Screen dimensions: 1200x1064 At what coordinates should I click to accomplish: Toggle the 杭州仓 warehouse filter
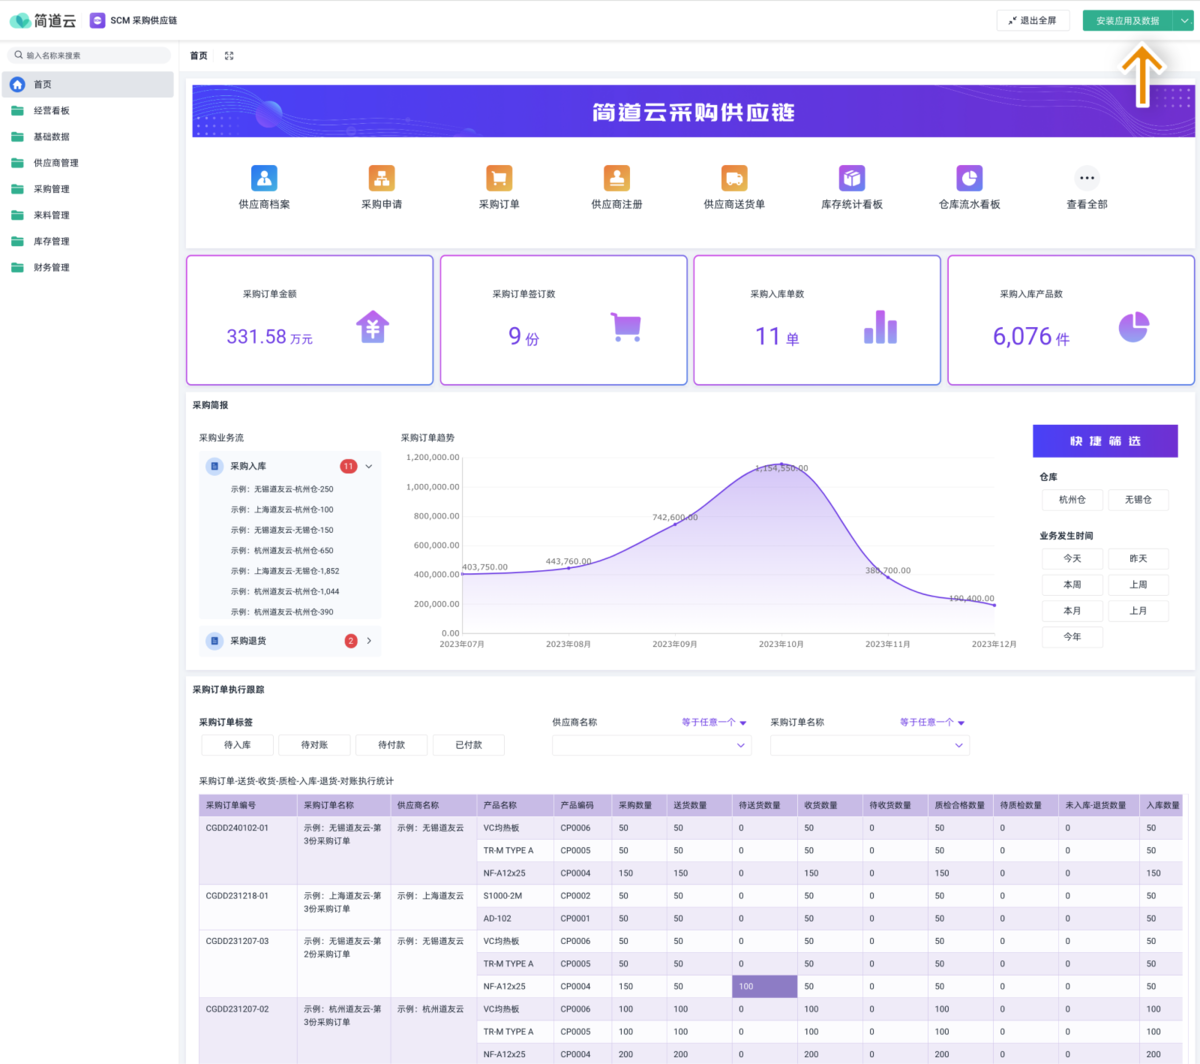(1072, 499)
